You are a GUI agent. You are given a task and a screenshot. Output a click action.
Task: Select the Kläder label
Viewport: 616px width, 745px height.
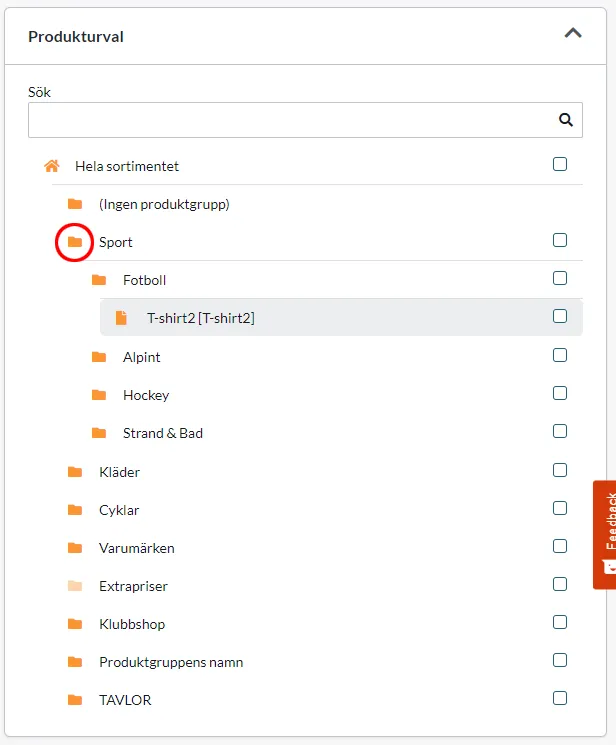(x=119, y=472)
